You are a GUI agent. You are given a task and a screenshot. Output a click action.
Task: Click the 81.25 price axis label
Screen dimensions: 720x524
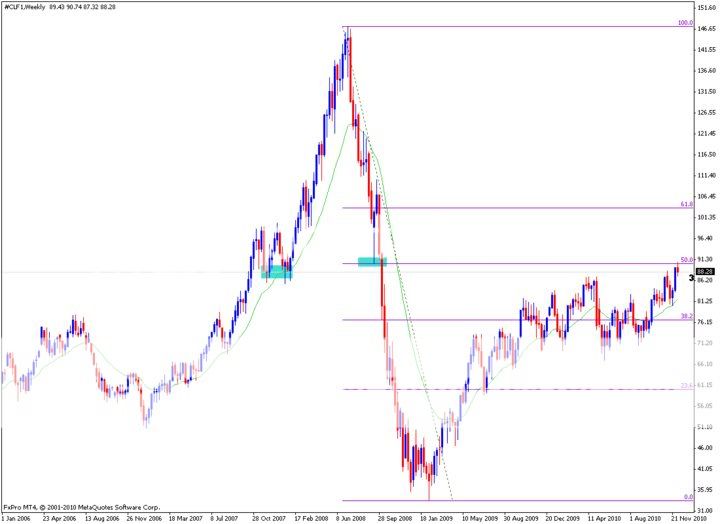[x=706, y=301]
